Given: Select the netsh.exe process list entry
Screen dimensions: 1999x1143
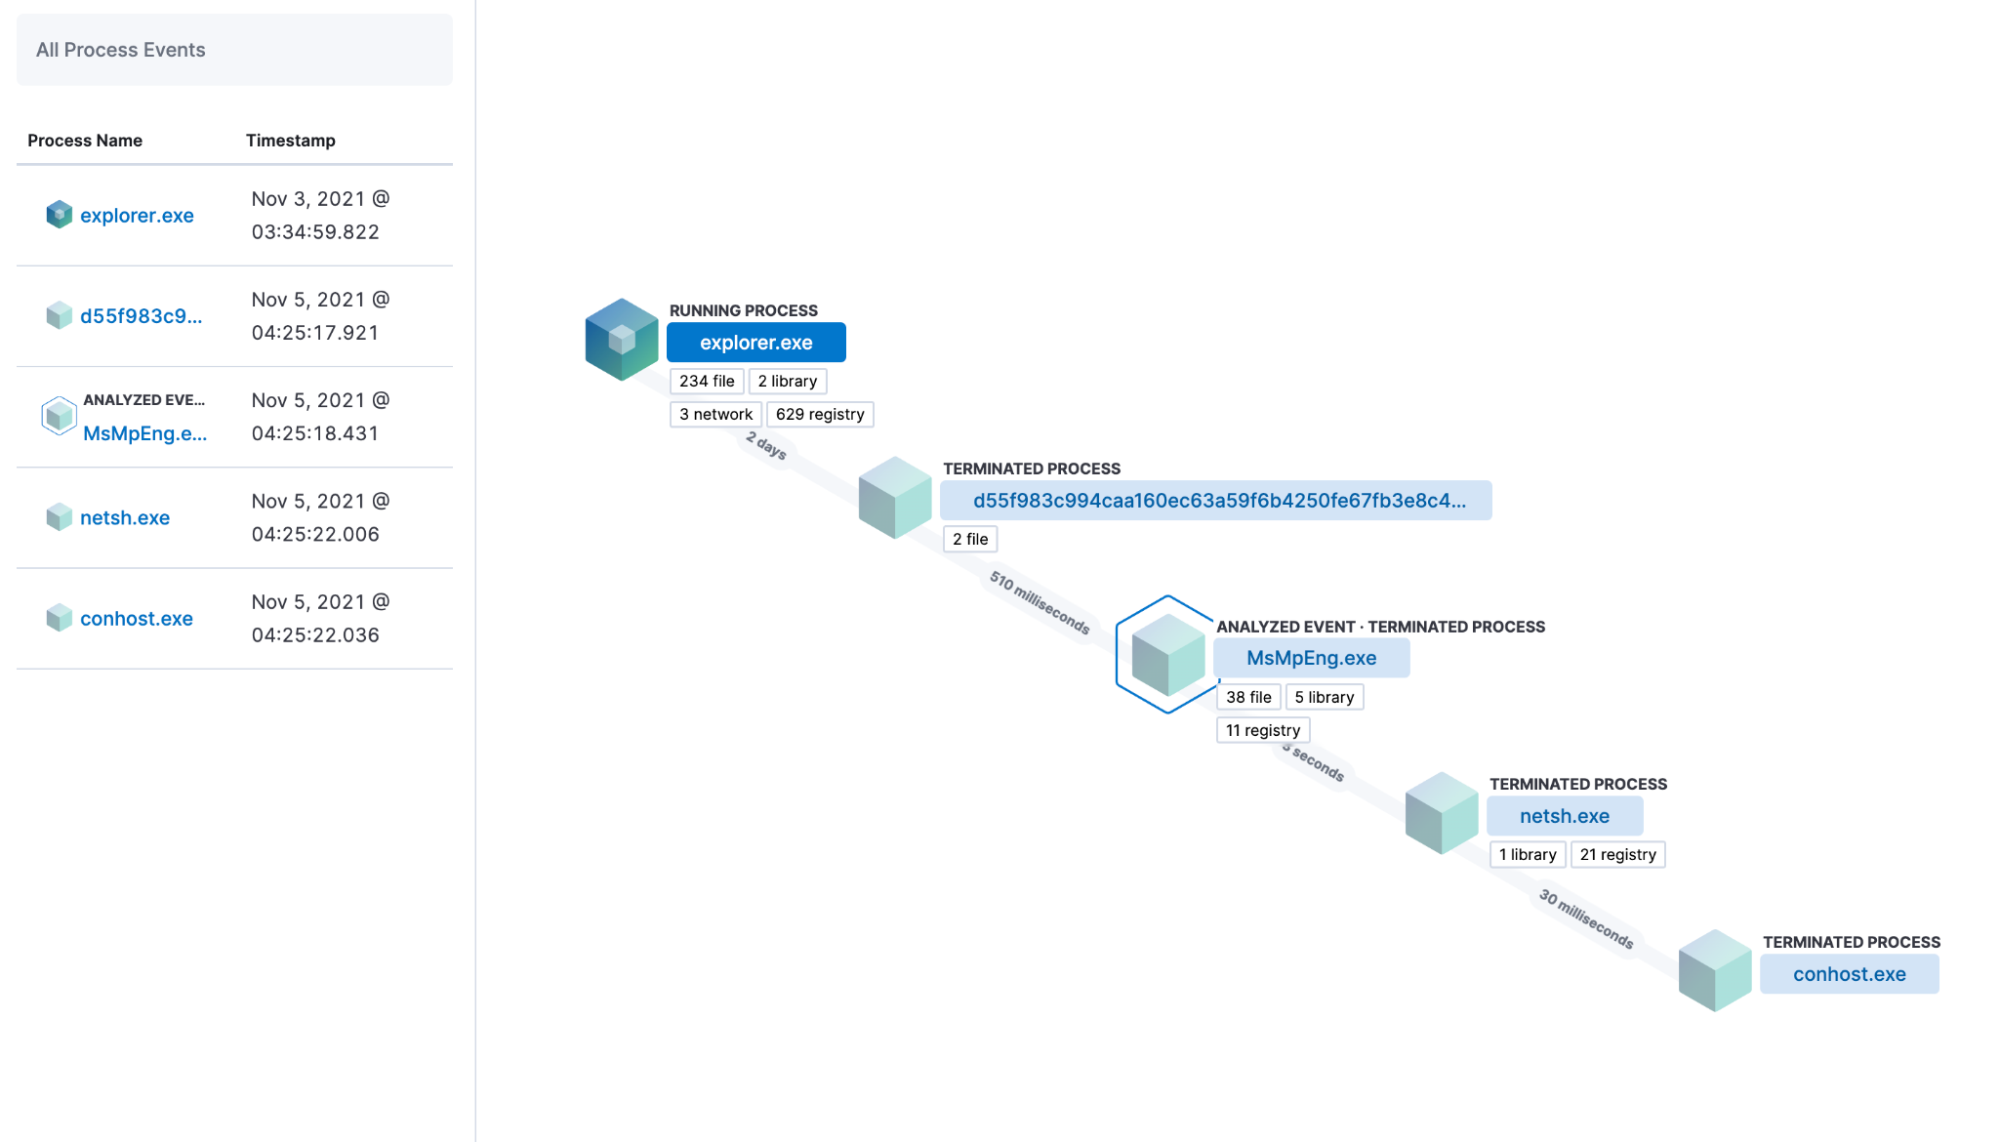Looking at the screenshot, I should [125, 517].
